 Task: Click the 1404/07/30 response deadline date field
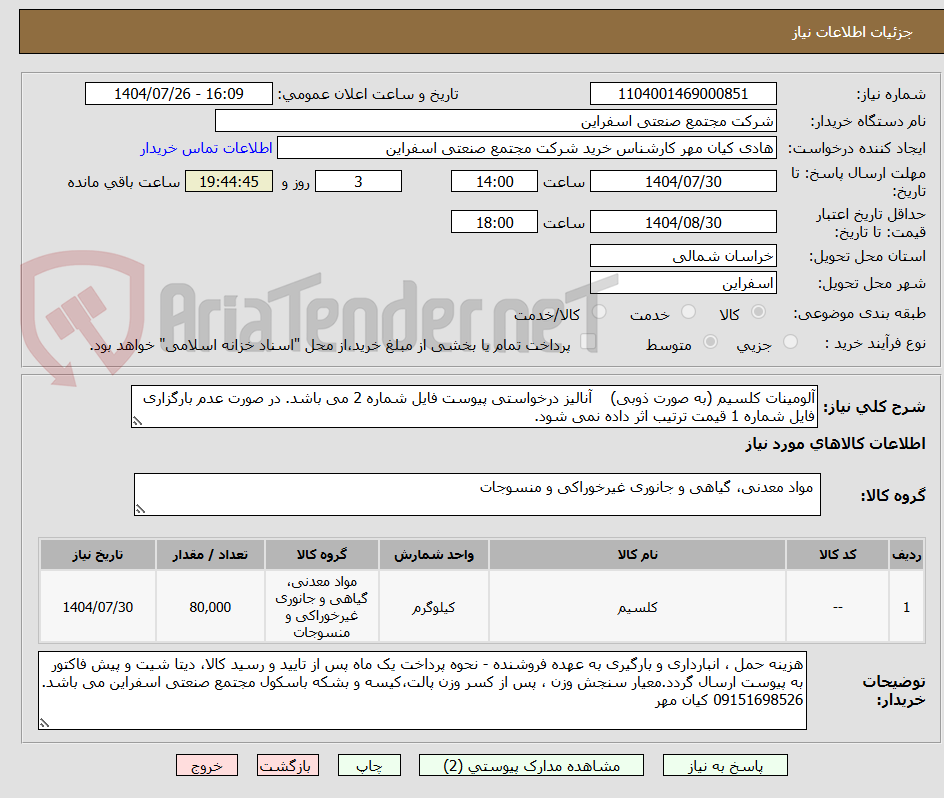point(684,181)
